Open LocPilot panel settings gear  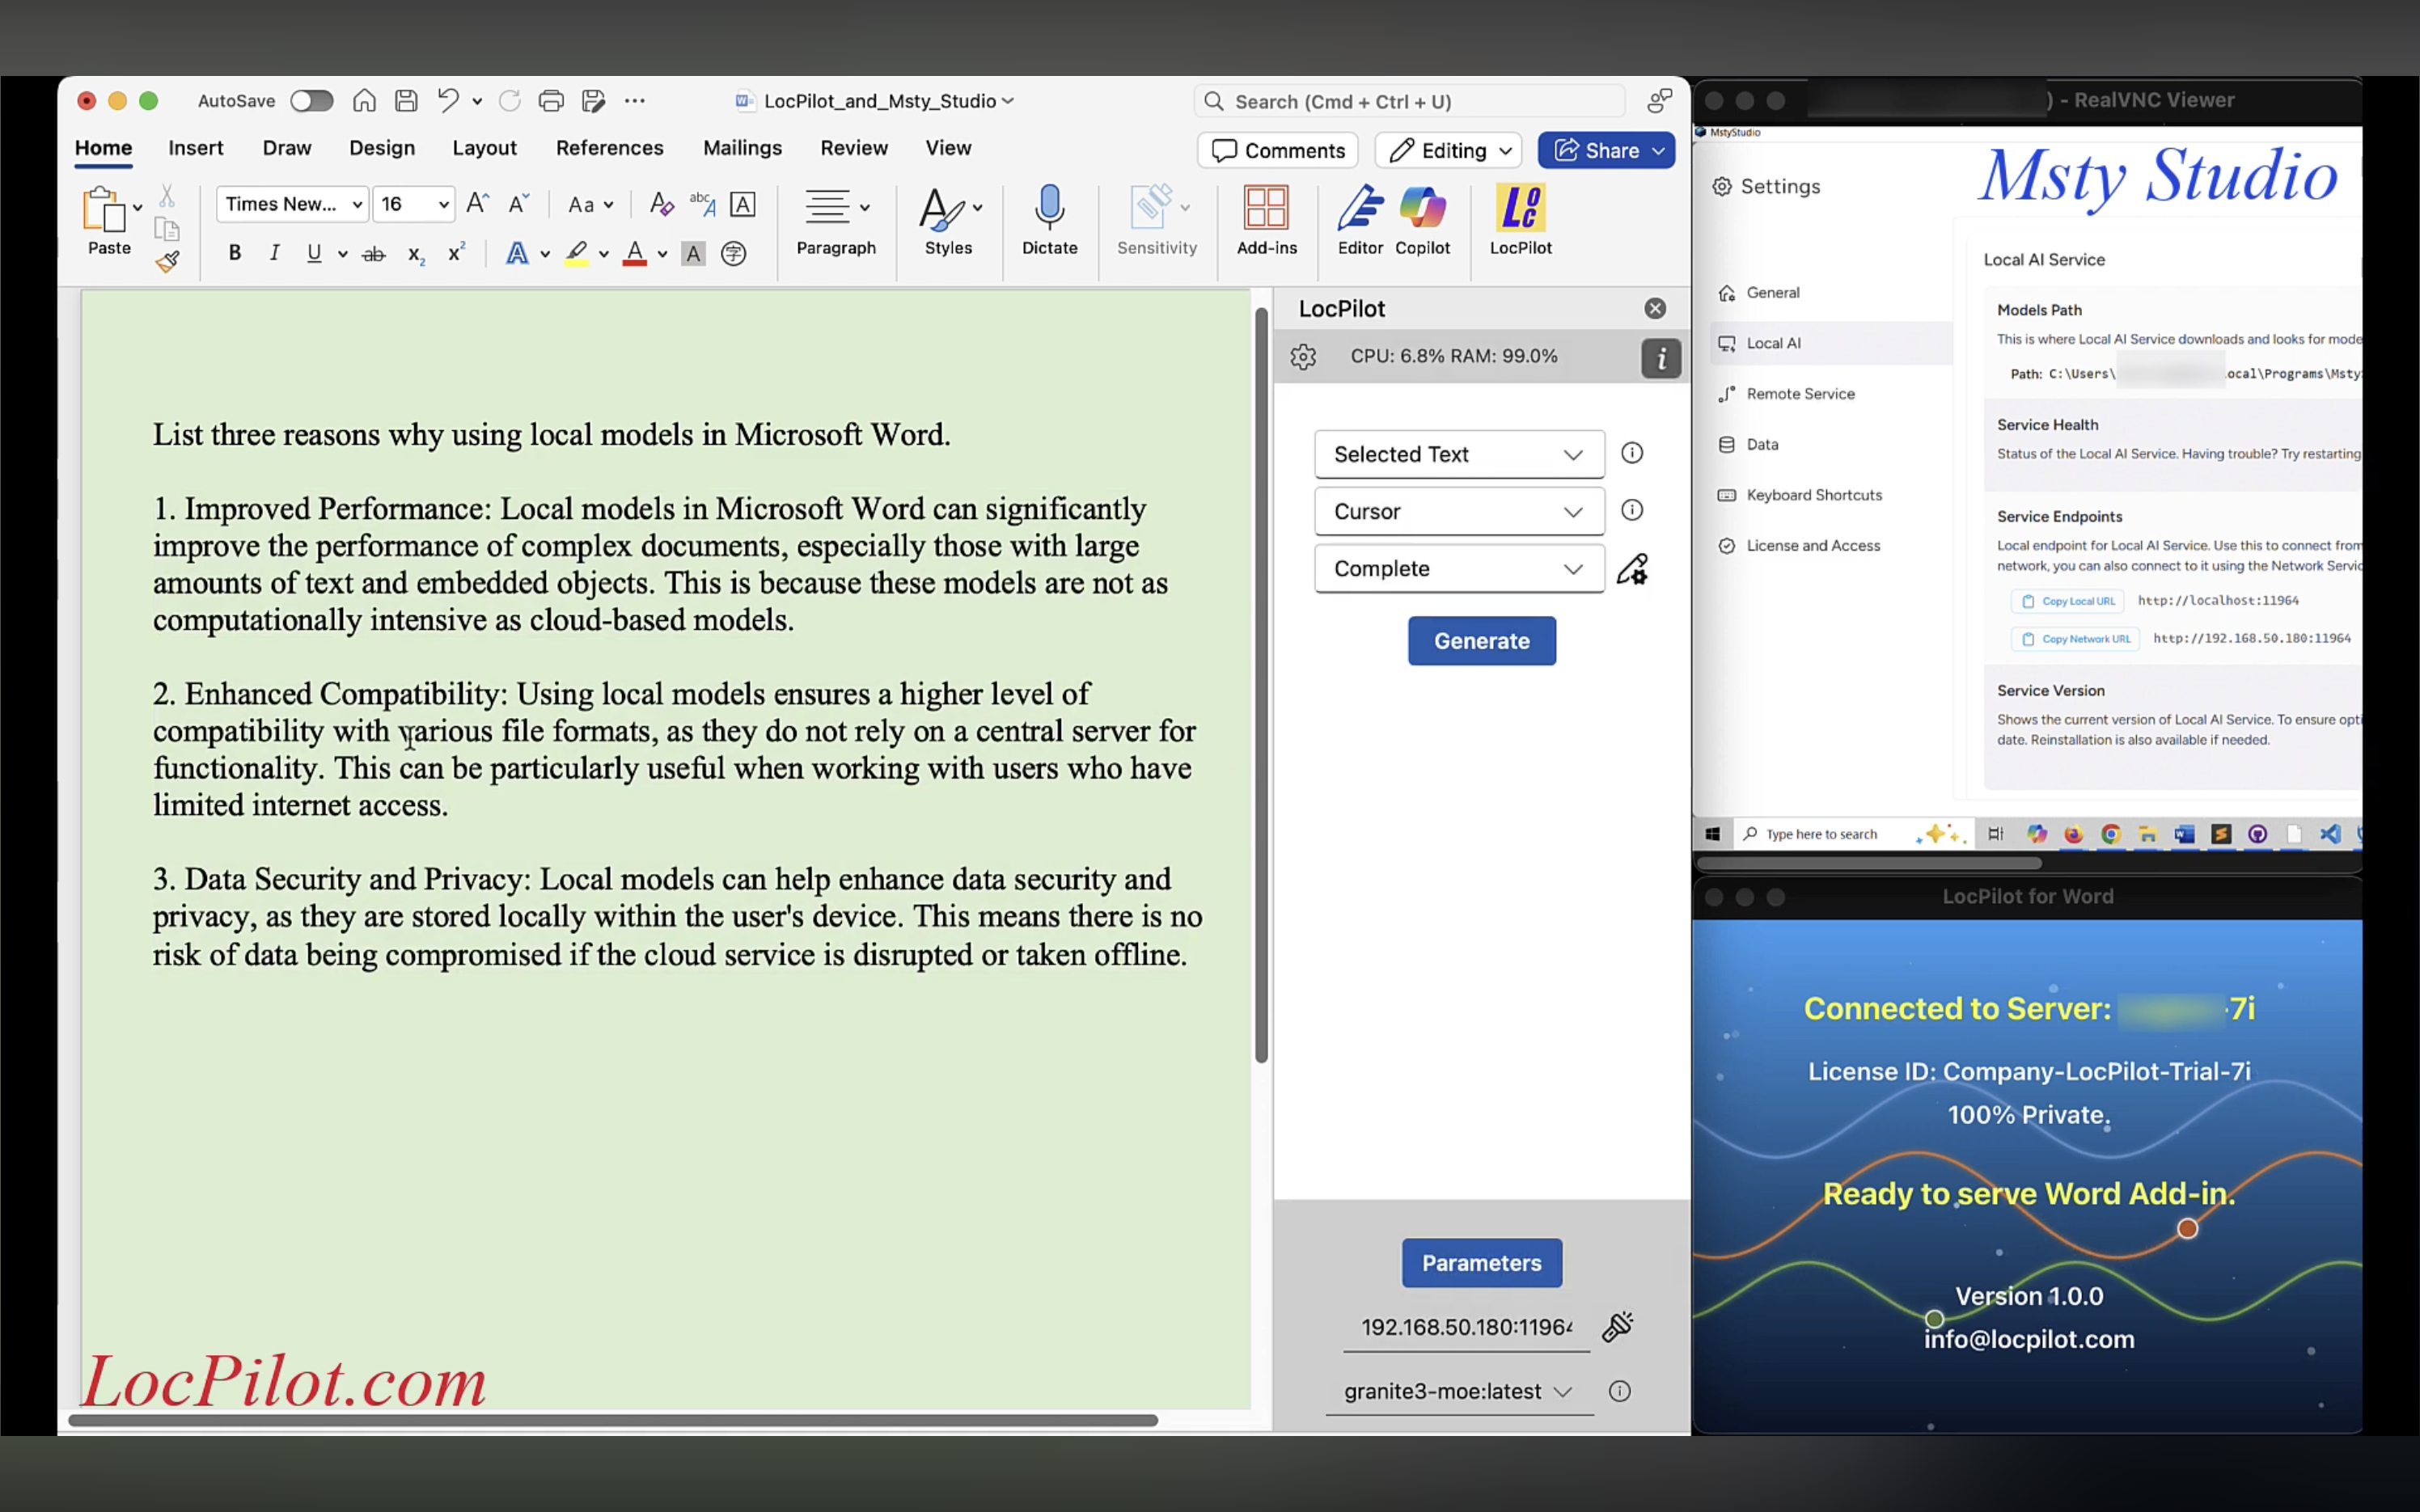click(x=1303, y=356)
